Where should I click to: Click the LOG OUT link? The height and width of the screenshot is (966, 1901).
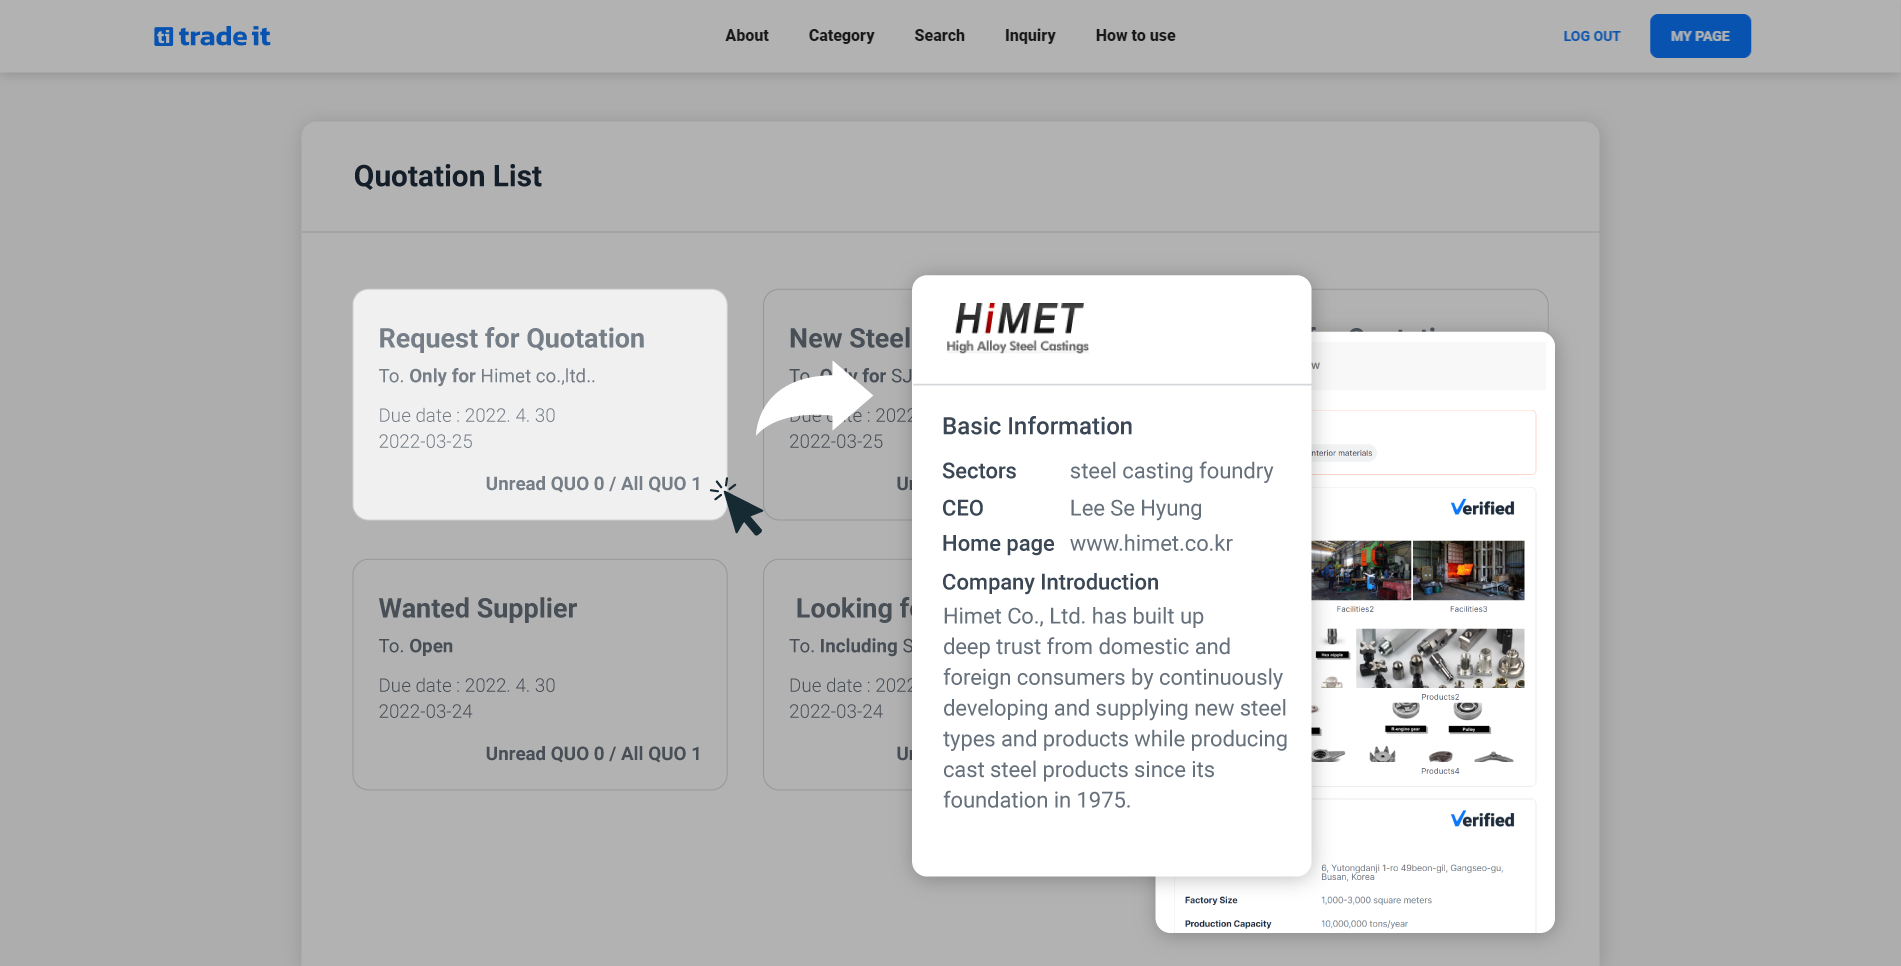[1591, 36]
